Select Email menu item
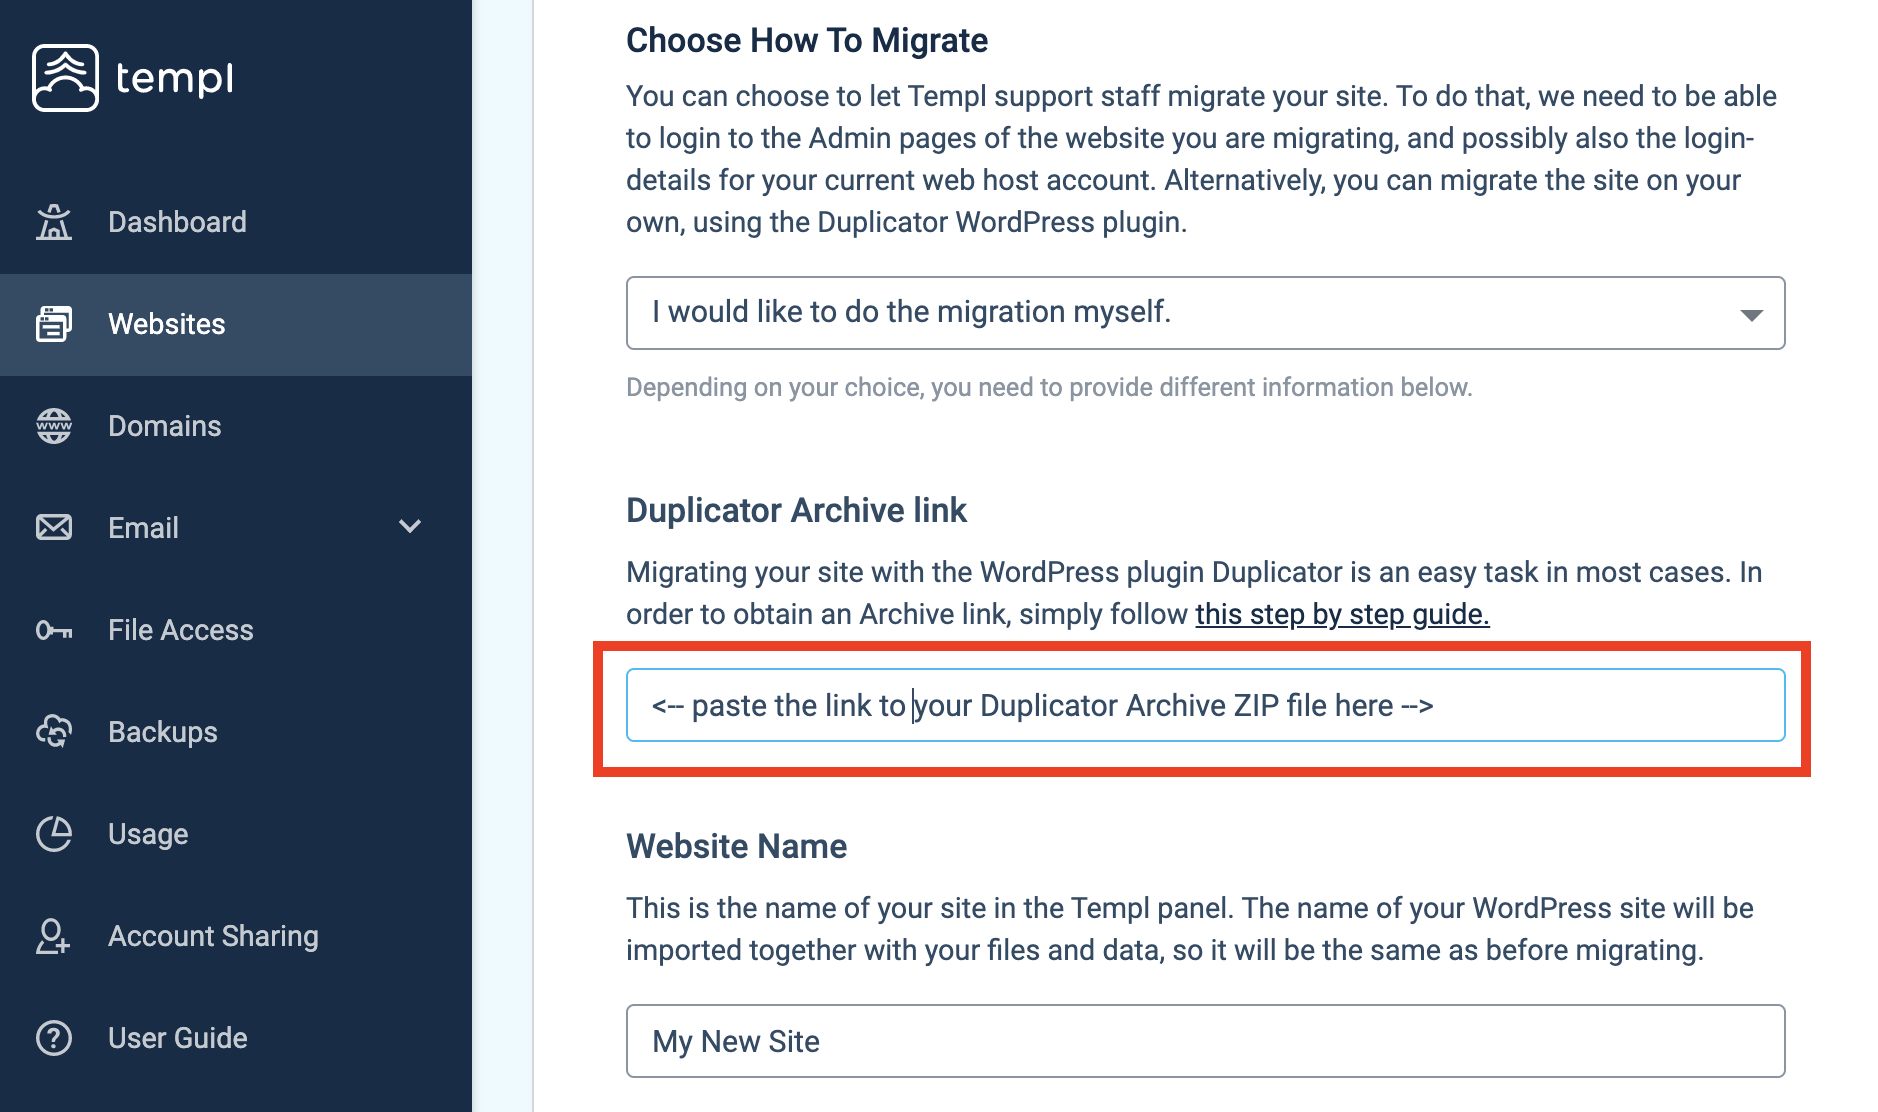 [236, 528]
